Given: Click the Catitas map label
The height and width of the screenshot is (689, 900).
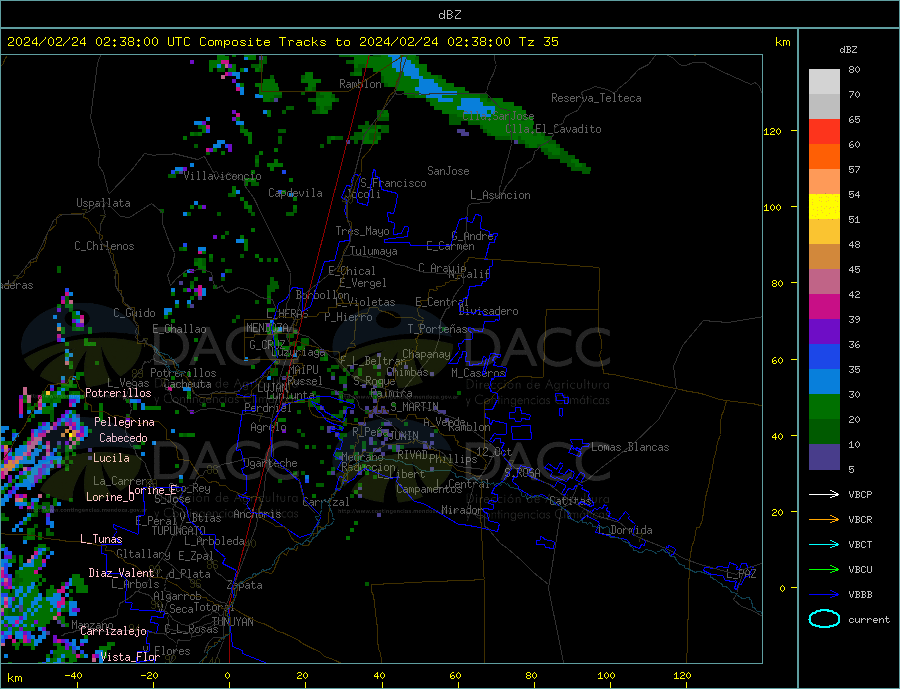Looking at the screenshot, I should (x=570, y=501).
